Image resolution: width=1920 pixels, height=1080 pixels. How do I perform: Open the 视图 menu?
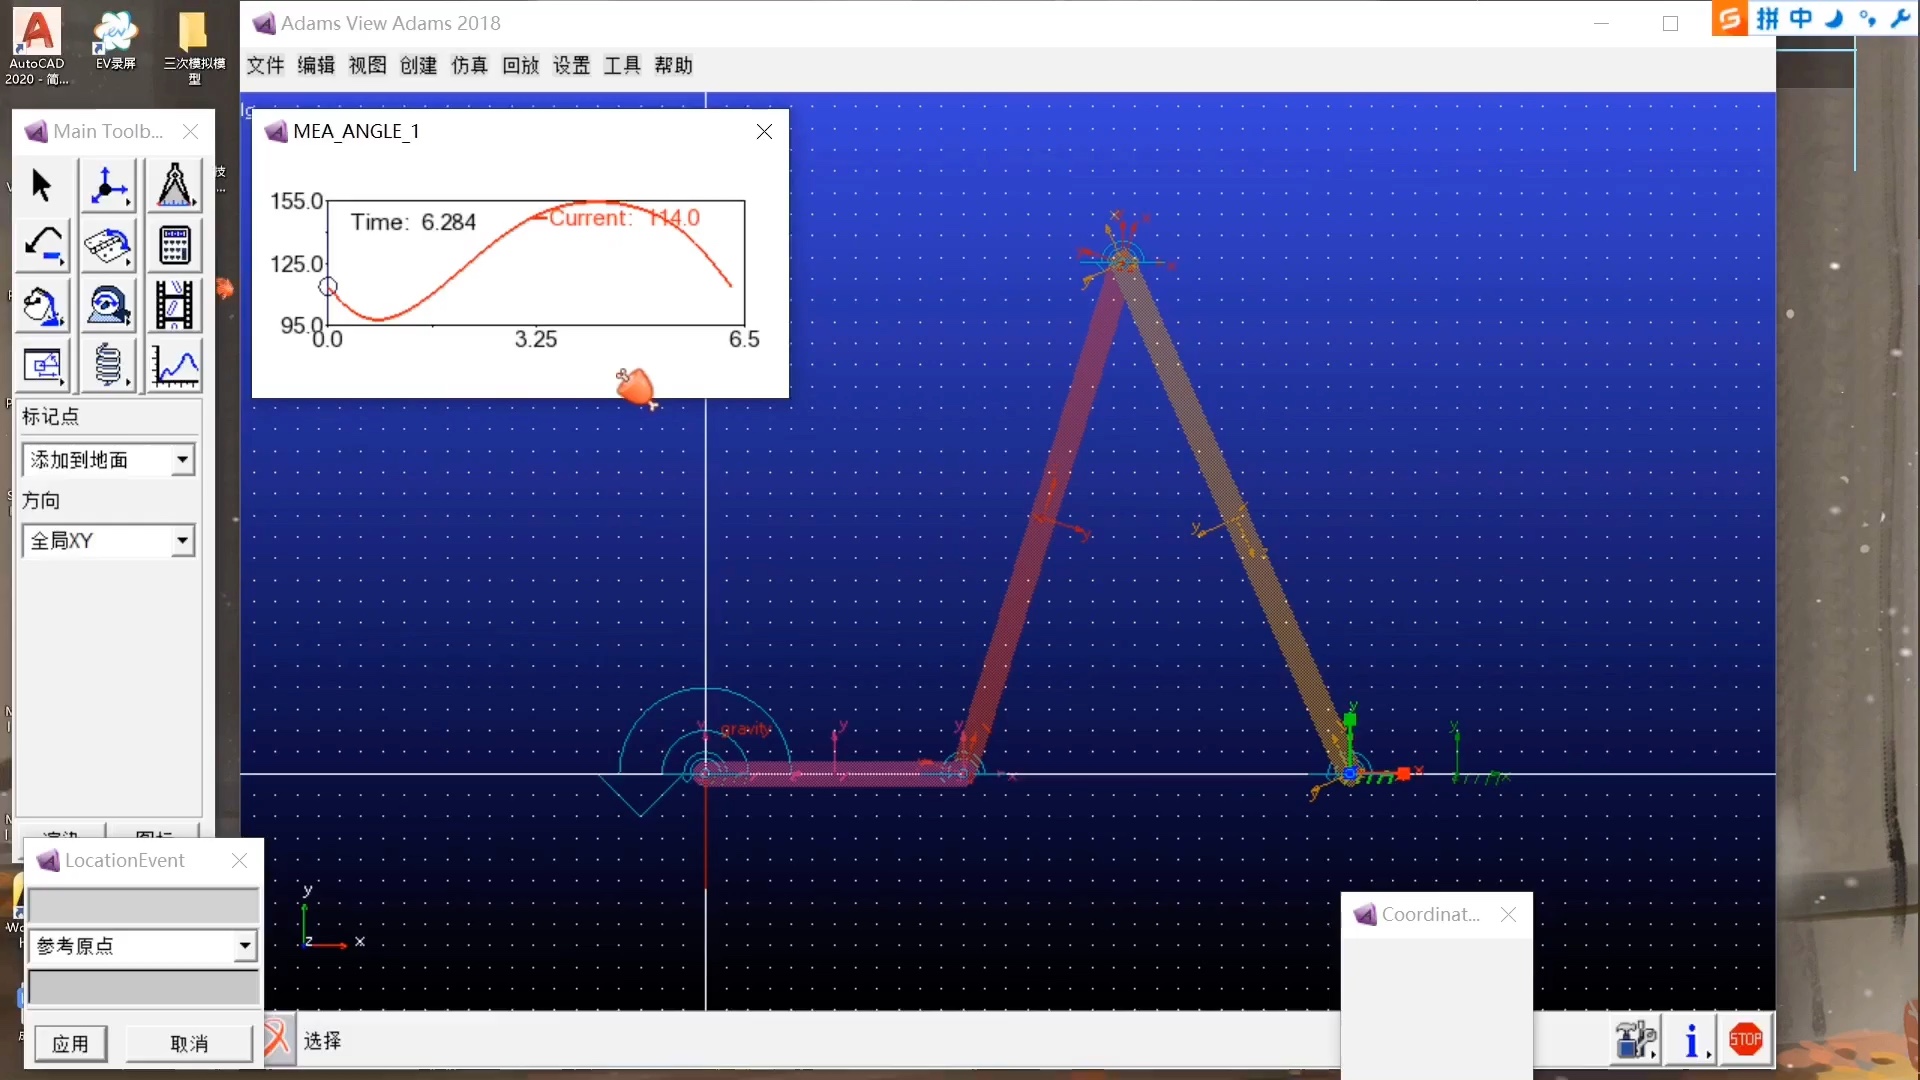[367, 66]
